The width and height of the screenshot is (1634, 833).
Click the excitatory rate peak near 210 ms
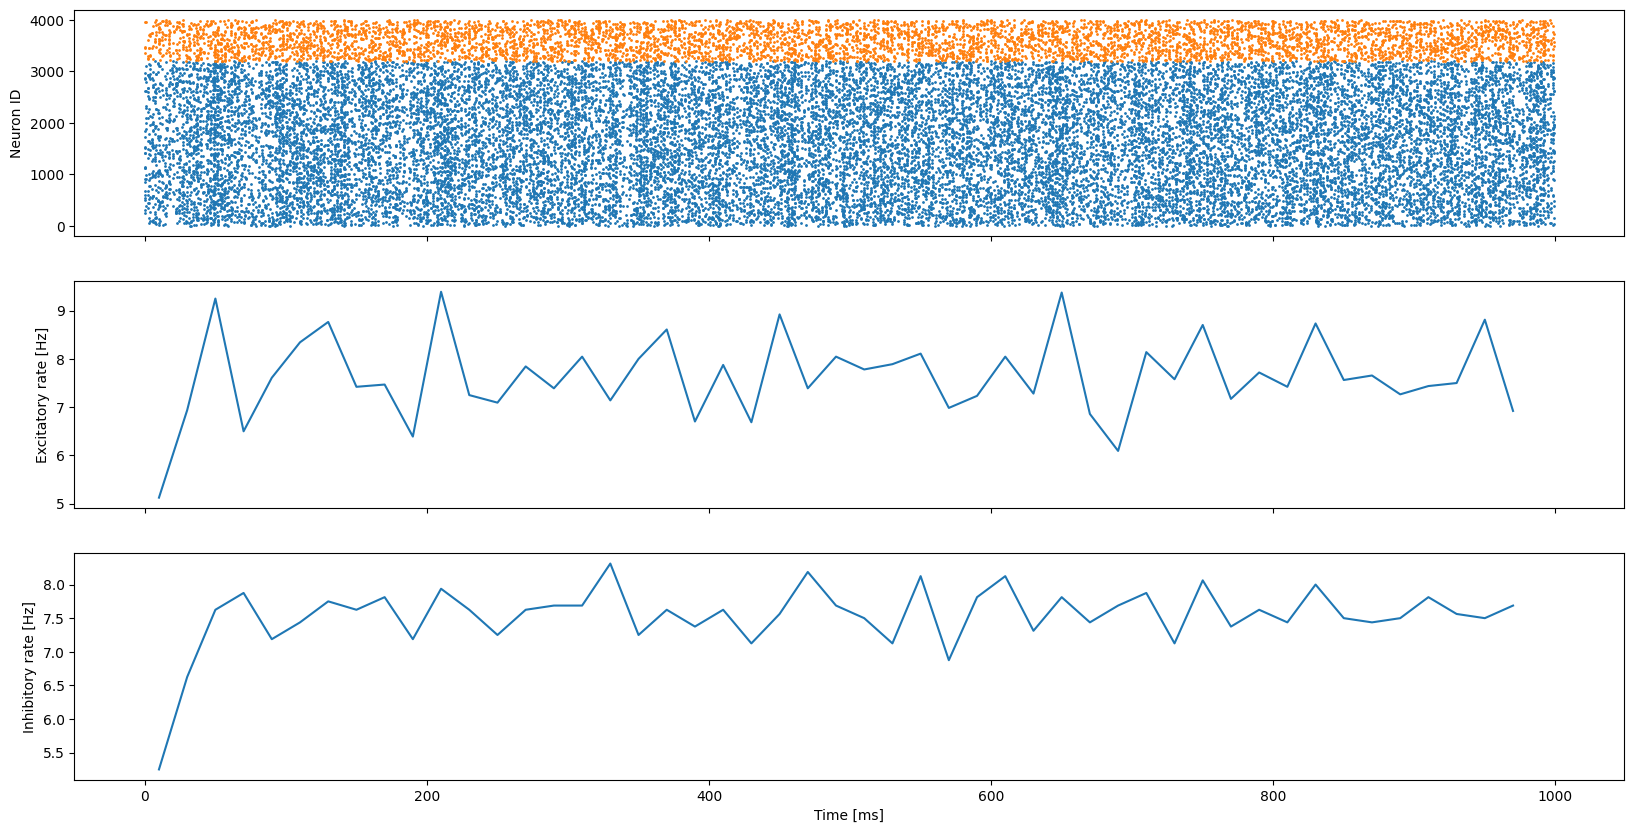441,292
